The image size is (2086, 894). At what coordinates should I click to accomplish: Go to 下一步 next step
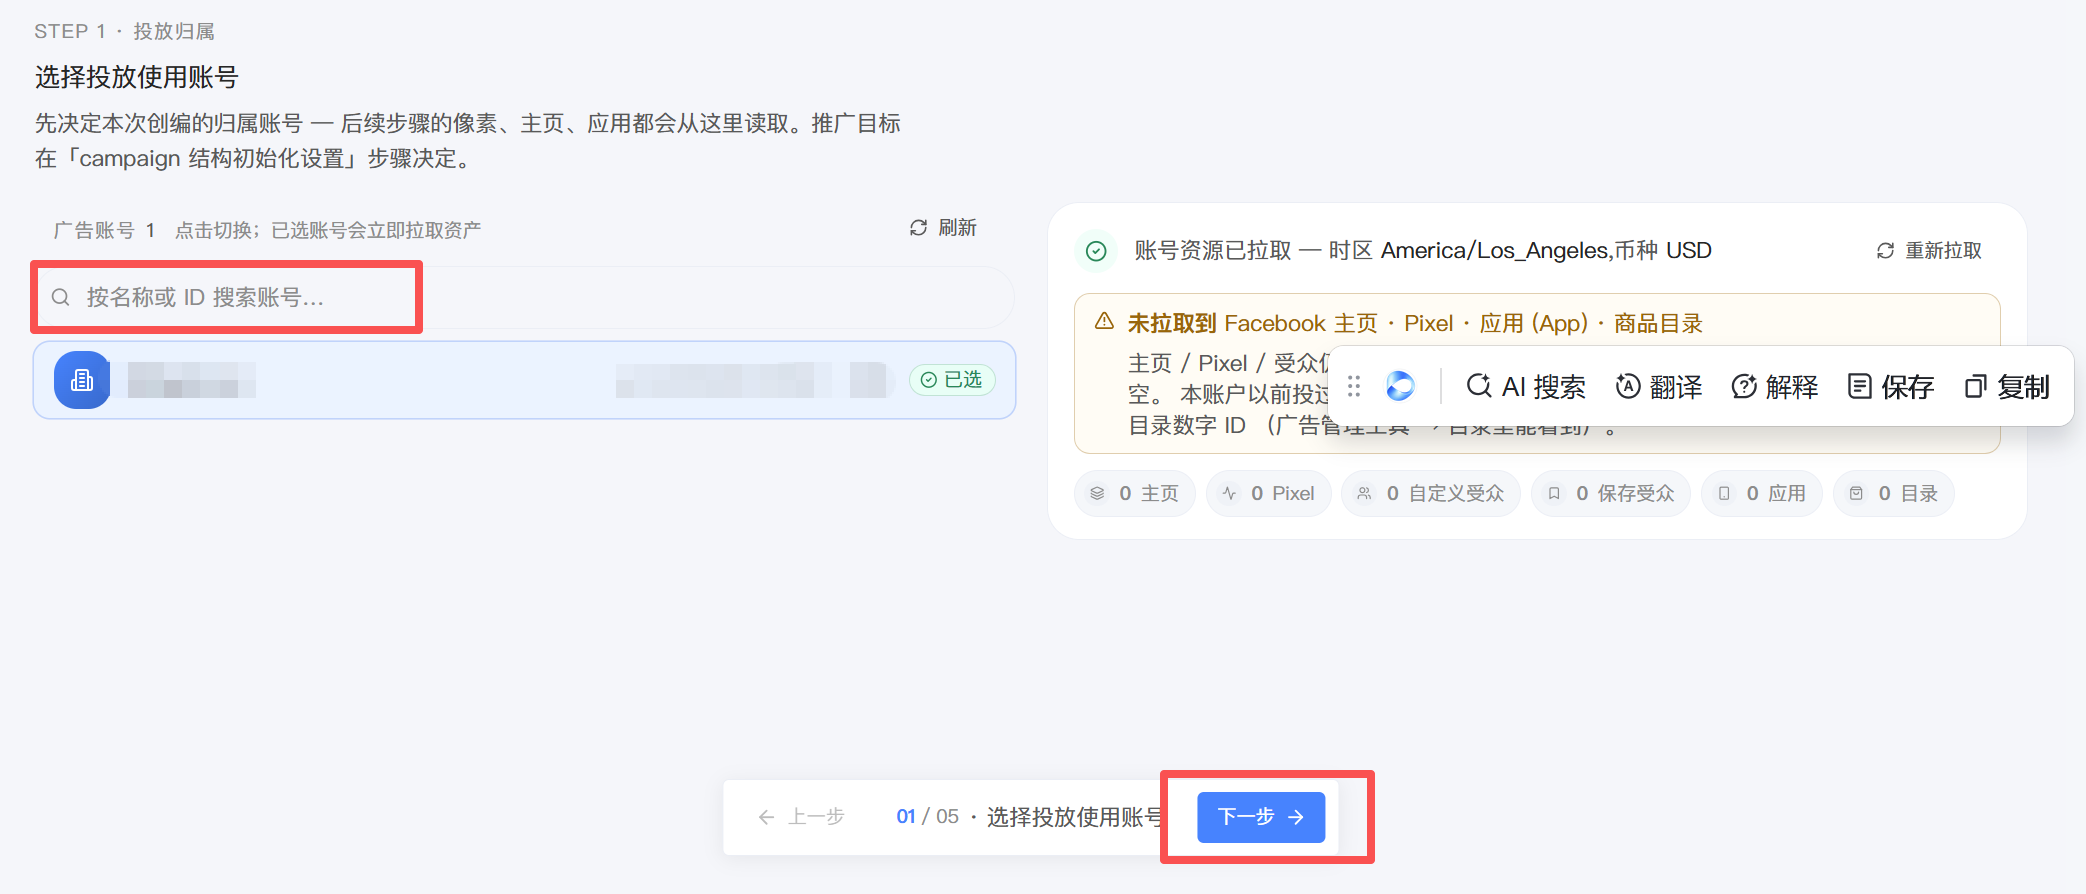pos(1261,817)
